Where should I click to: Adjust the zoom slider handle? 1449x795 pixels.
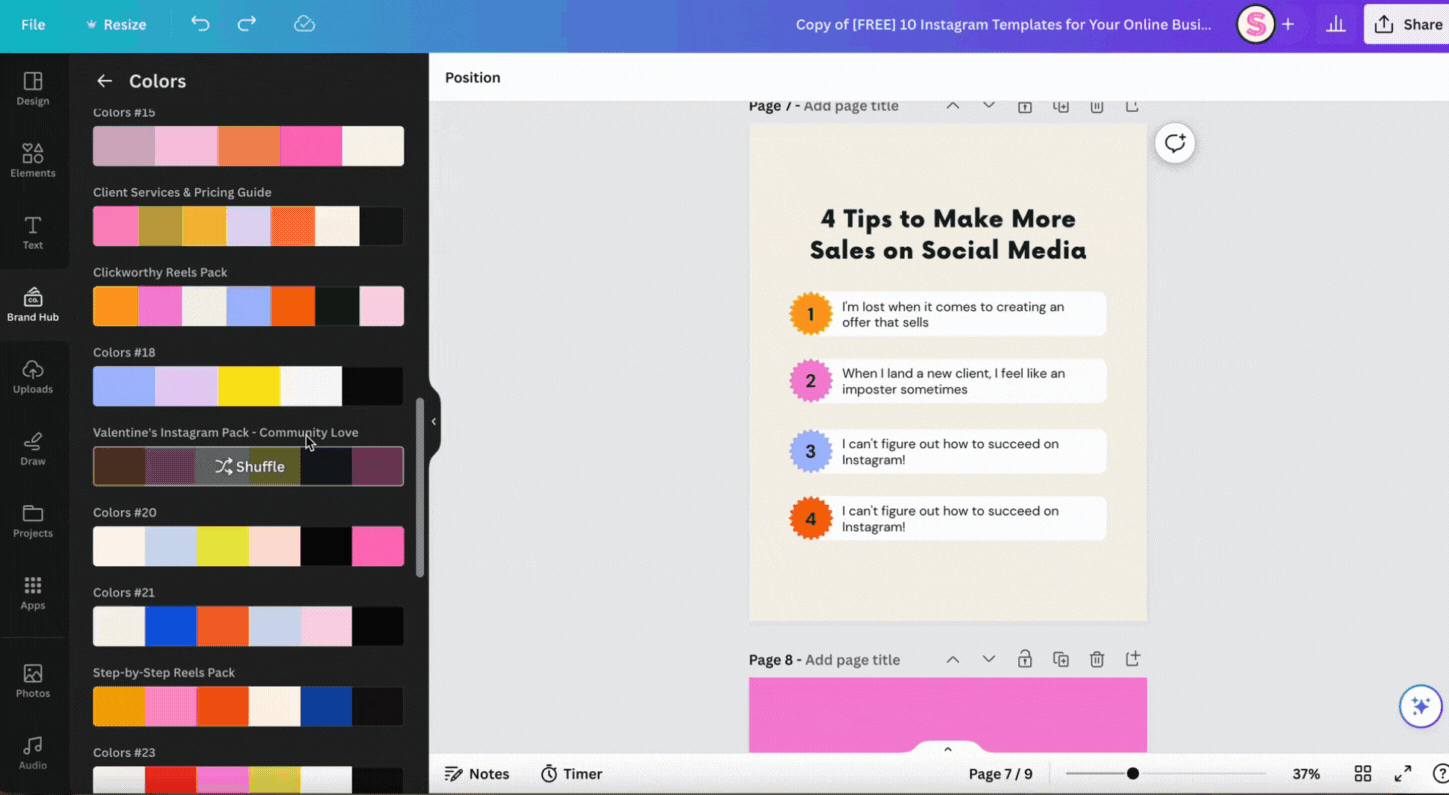pos(1132,774)
